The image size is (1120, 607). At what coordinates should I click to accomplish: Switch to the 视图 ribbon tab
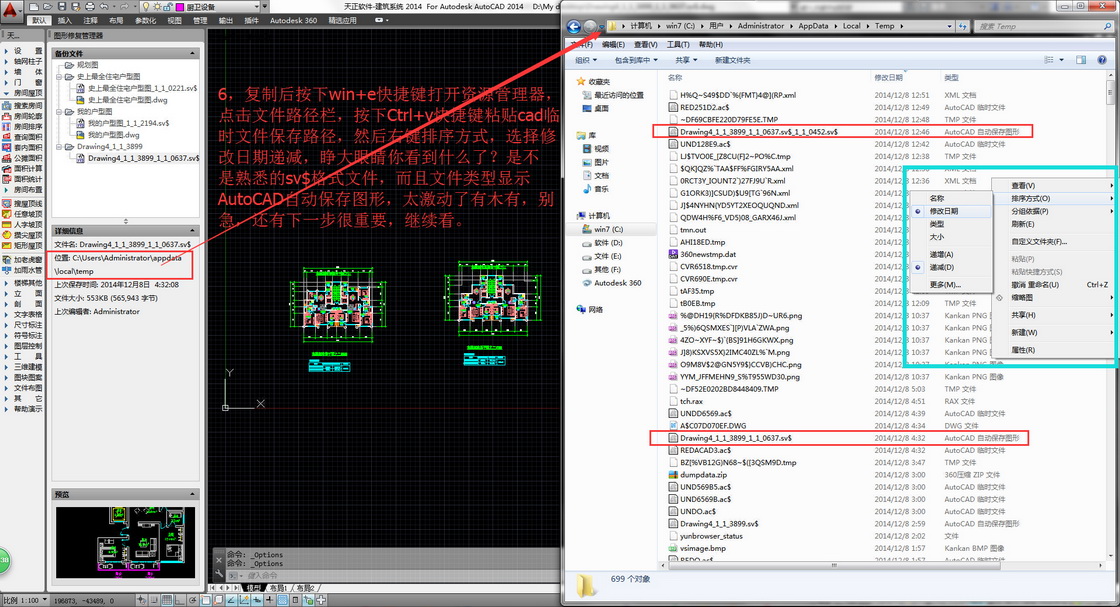coord(174,21)
